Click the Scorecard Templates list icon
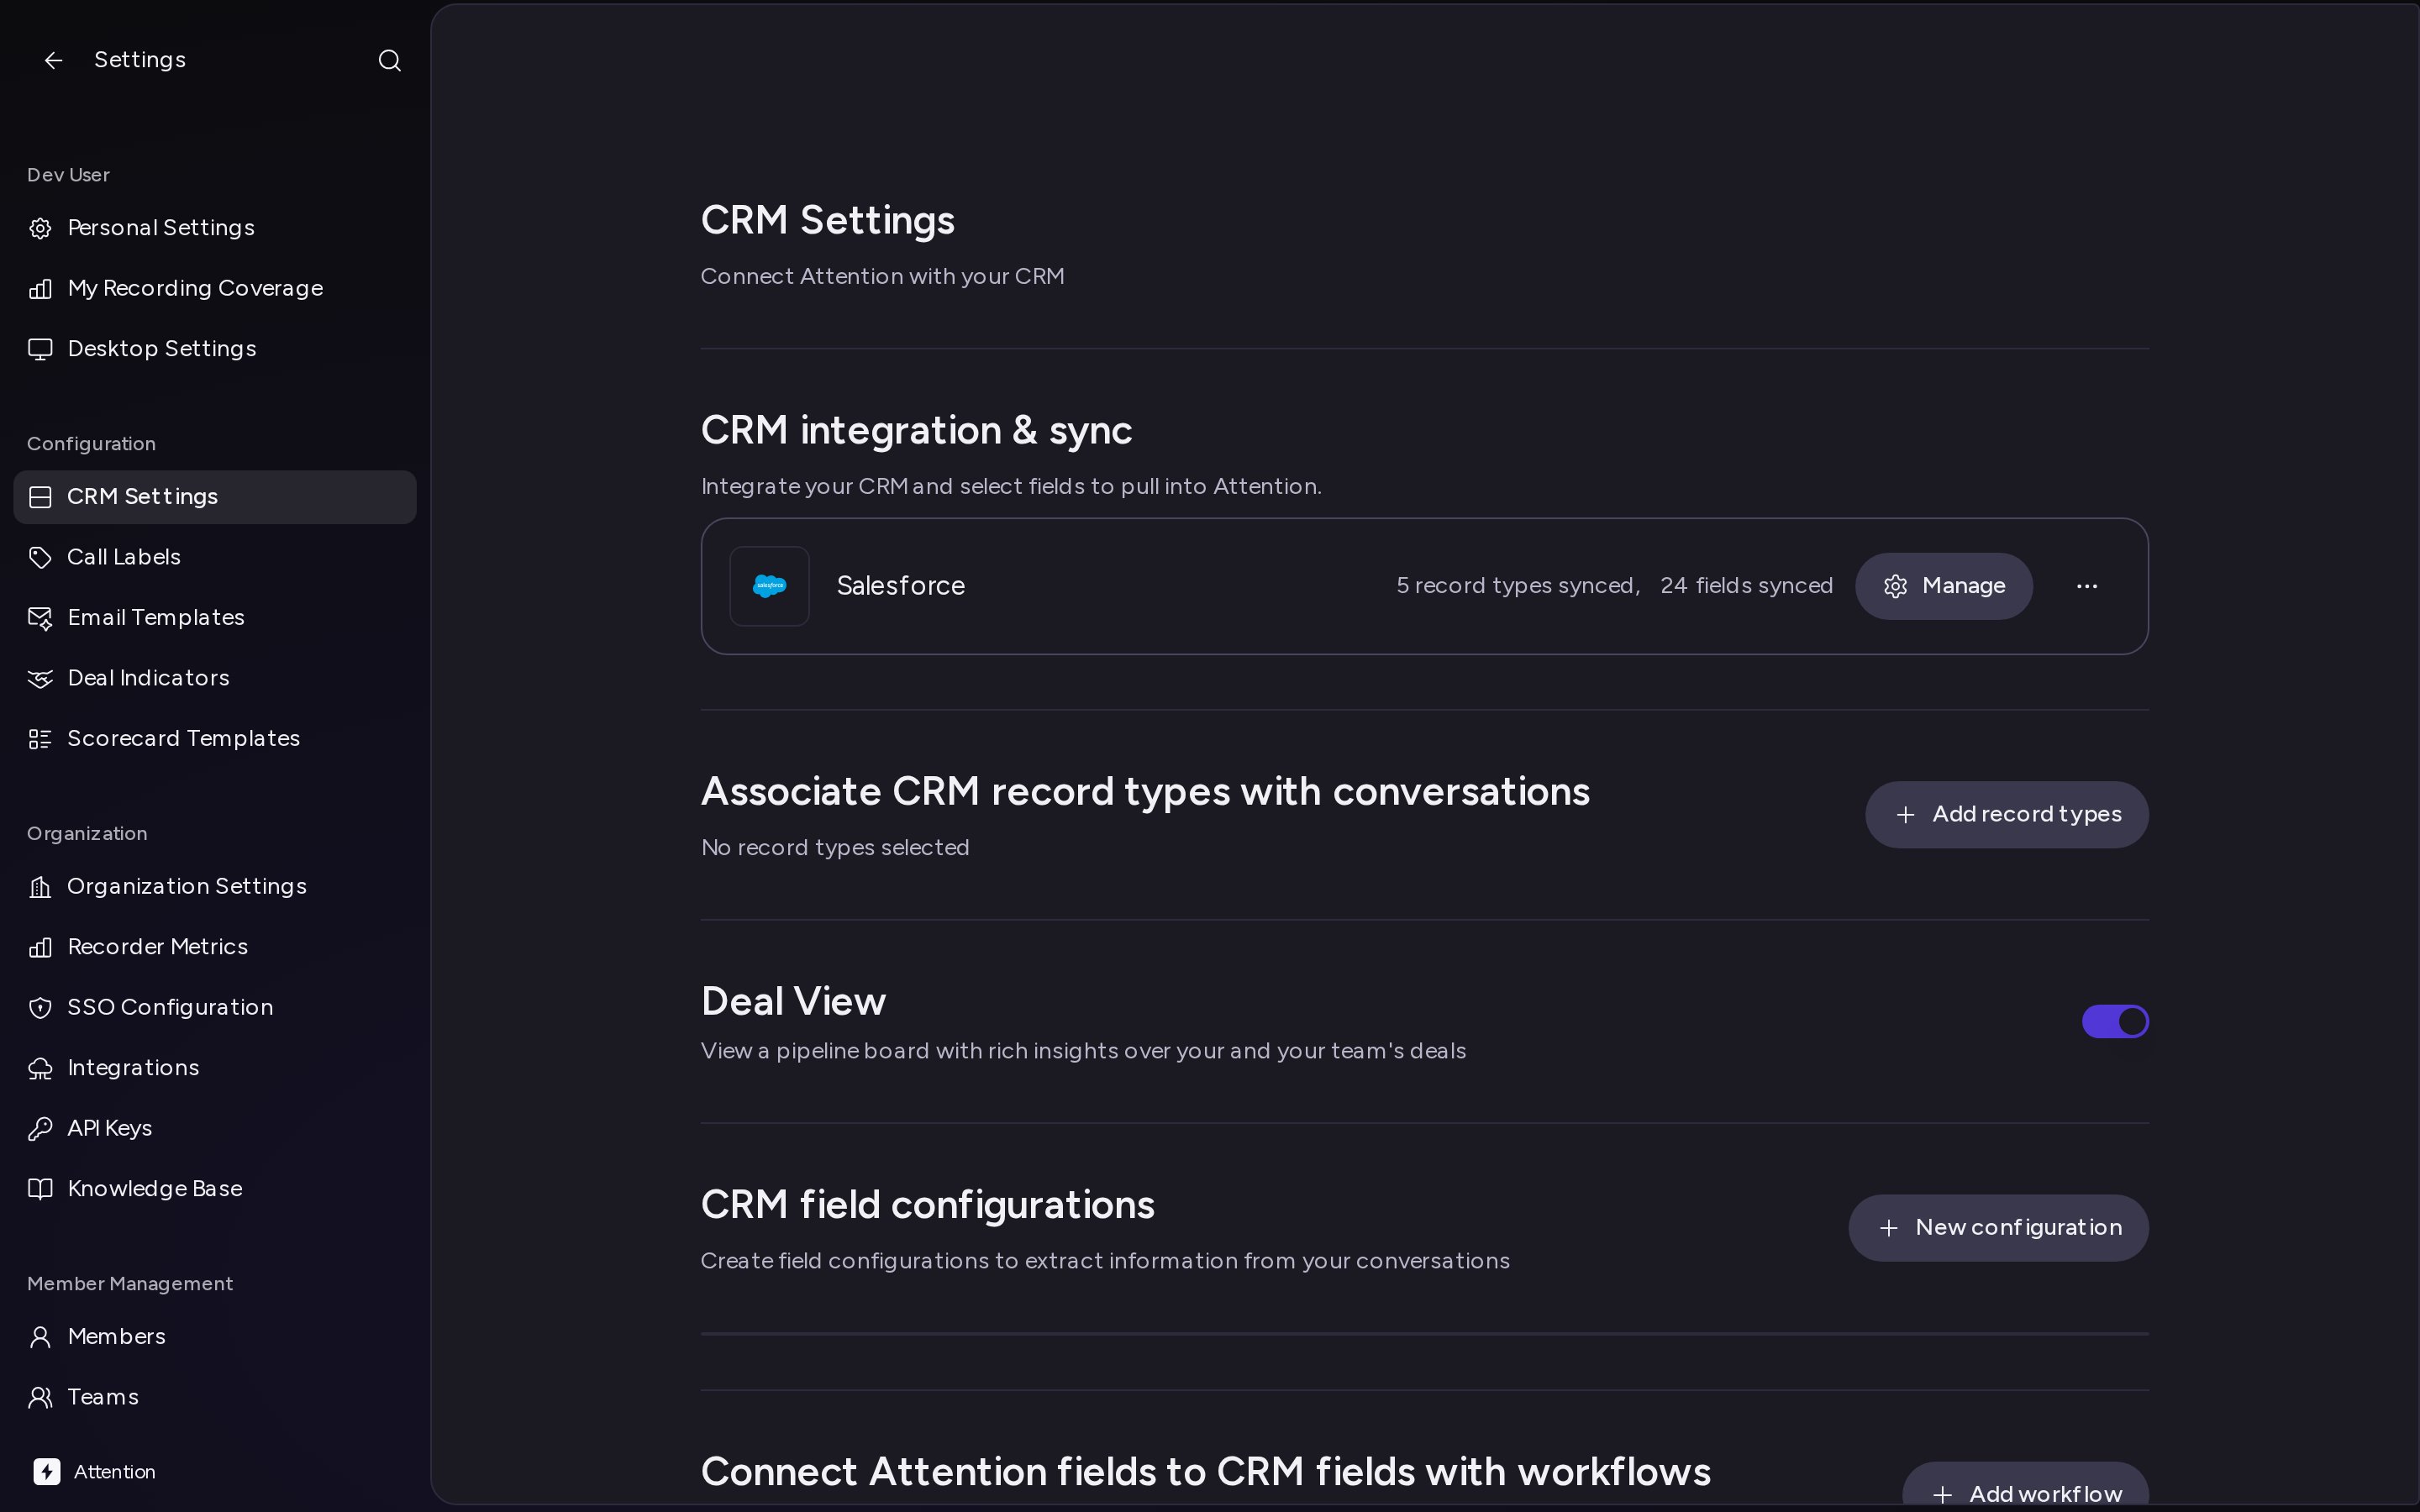The image size is (2420, 1512). [40, 739]
